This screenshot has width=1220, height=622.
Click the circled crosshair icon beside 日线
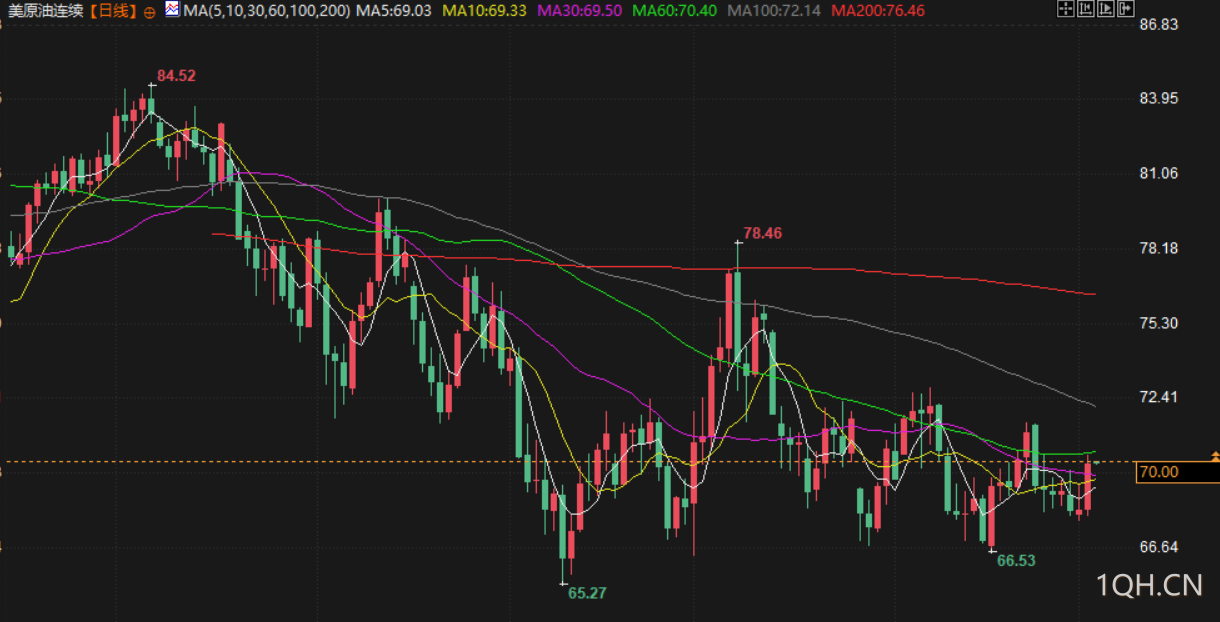149,11
